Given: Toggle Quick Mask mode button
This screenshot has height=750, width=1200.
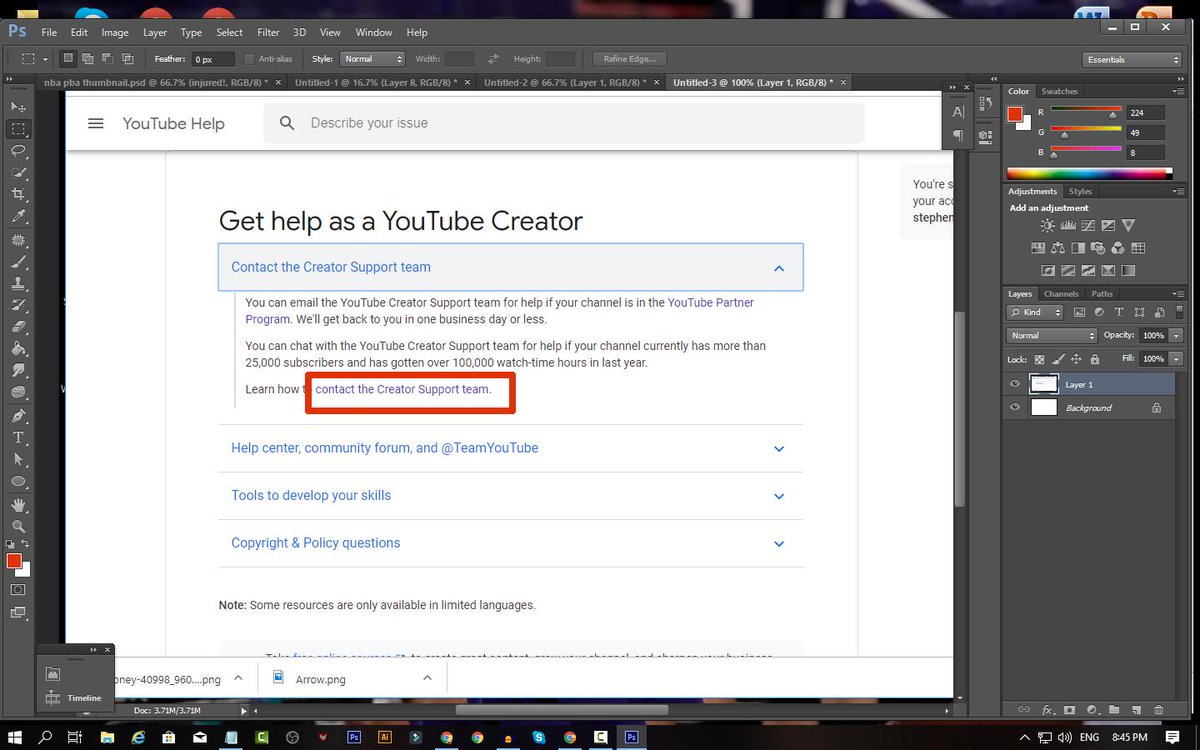Looking at the screenshot, I should [18, 590].
